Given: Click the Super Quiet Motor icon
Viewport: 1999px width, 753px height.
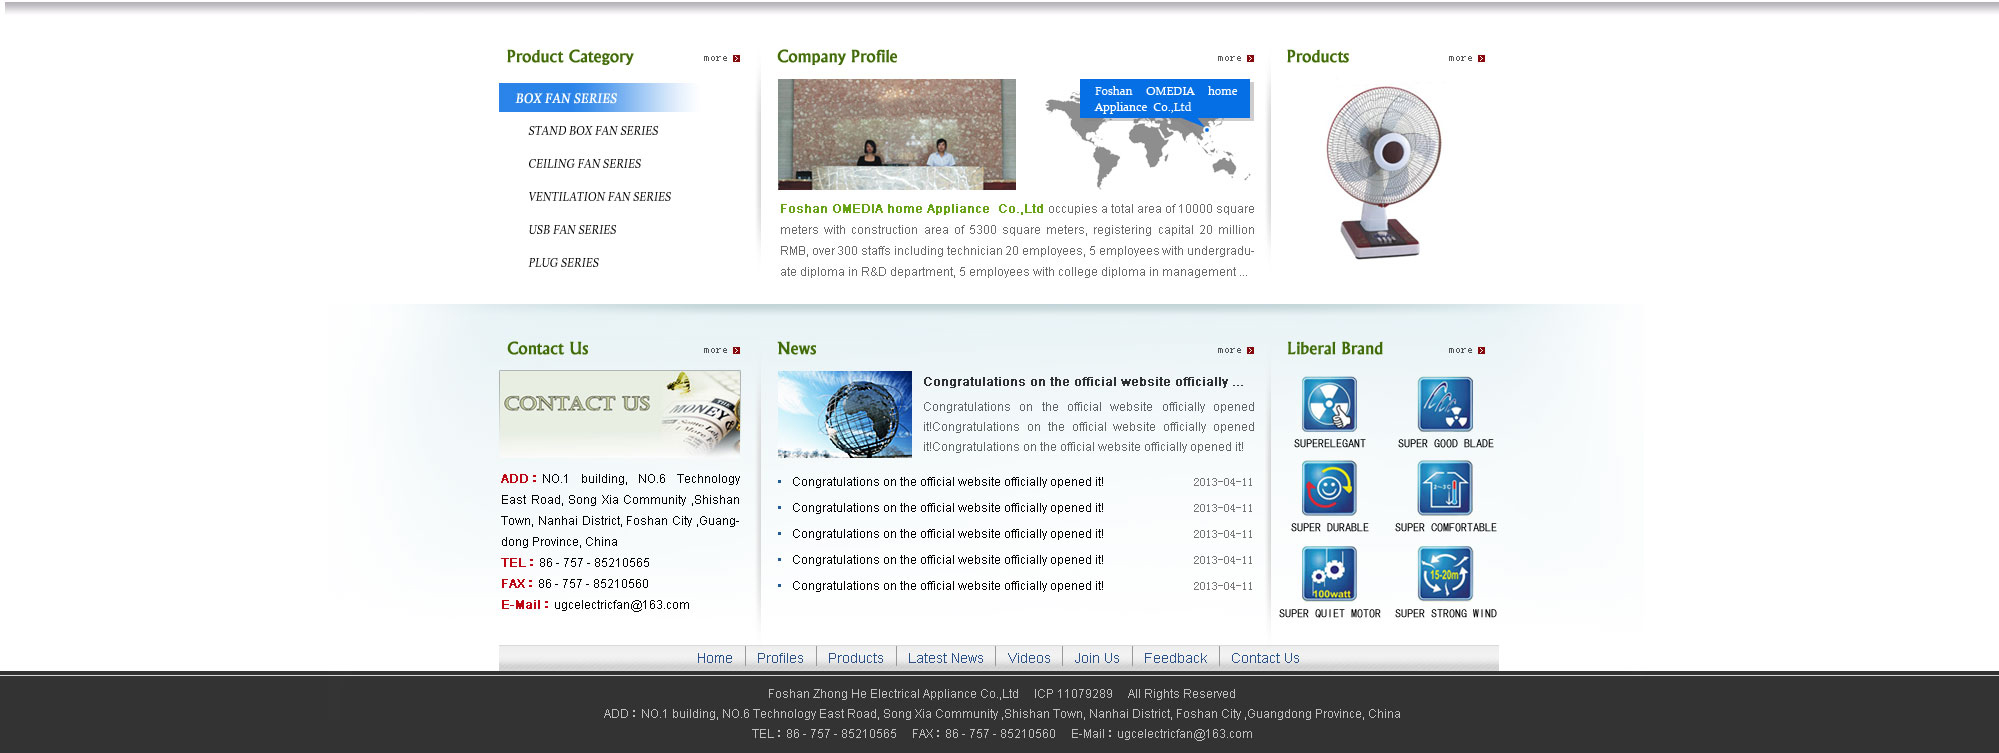Looking at the screenshot, I should click(1329, 573).
